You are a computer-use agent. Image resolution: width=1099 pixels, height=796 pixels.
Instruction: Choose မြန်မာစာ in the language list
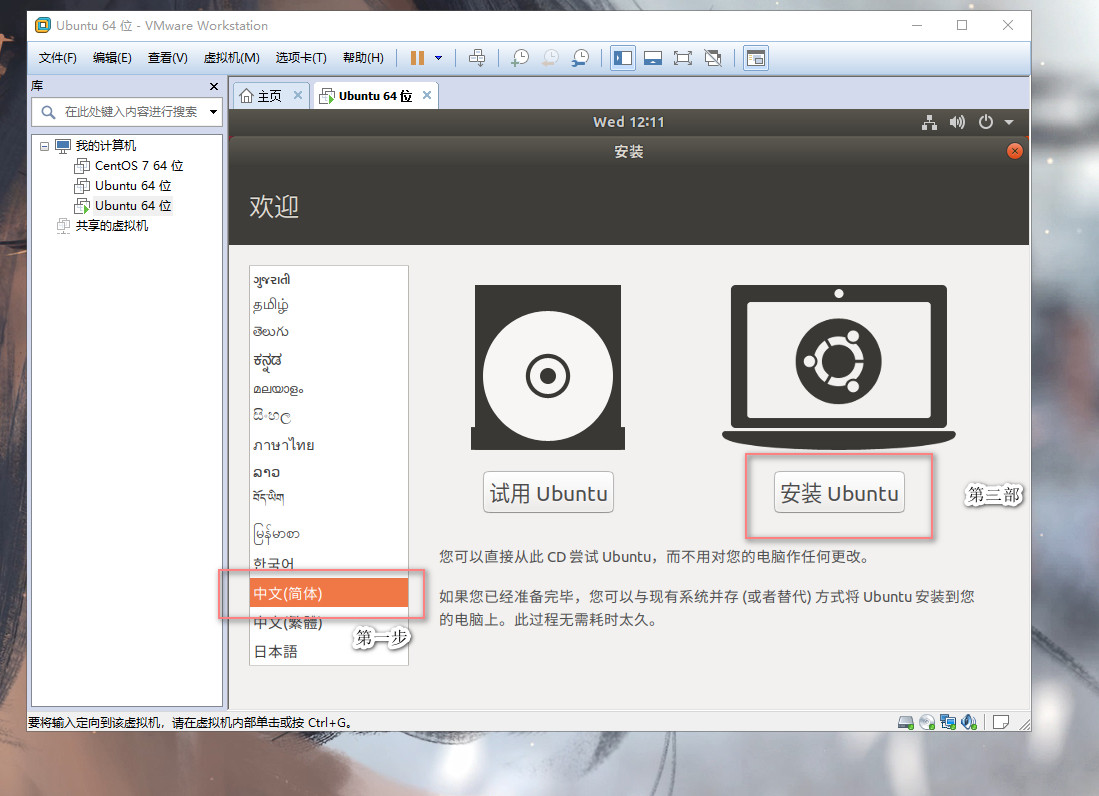329,534
